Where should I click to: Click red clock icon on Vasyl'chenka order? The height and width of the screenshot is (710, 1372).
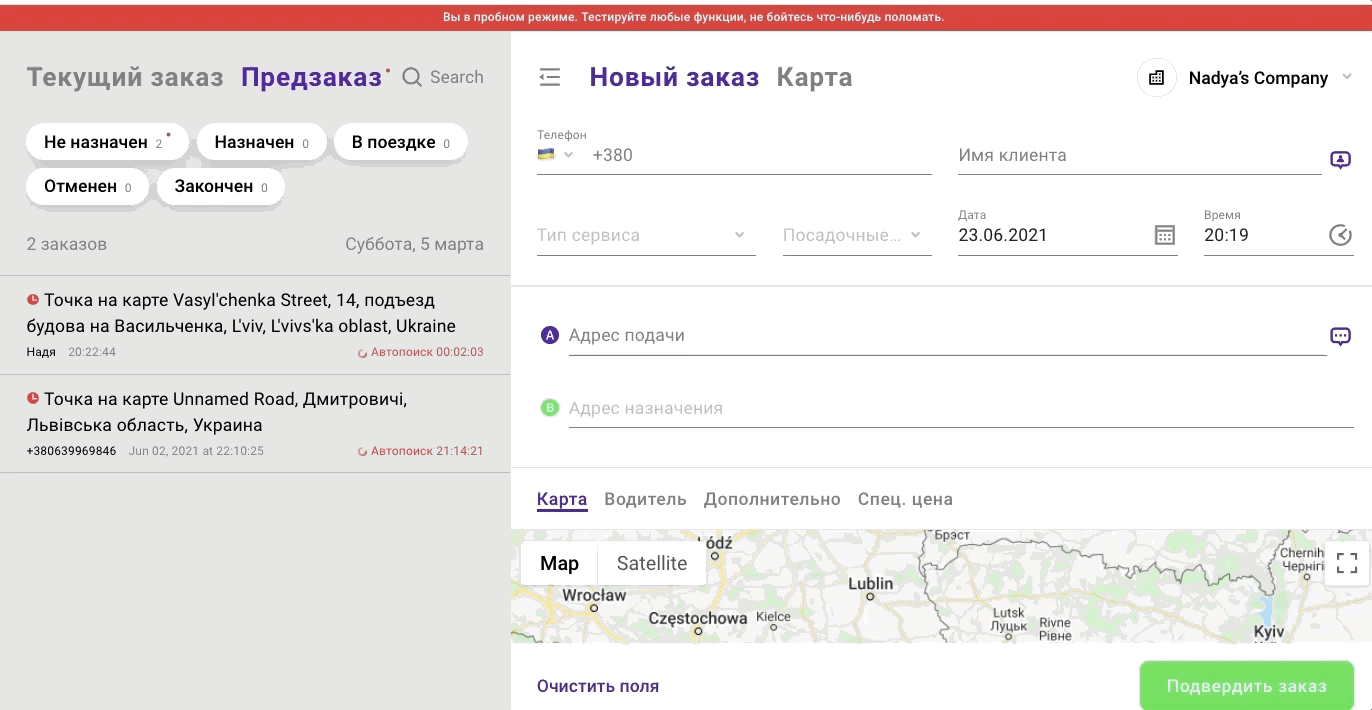point(33,299)
